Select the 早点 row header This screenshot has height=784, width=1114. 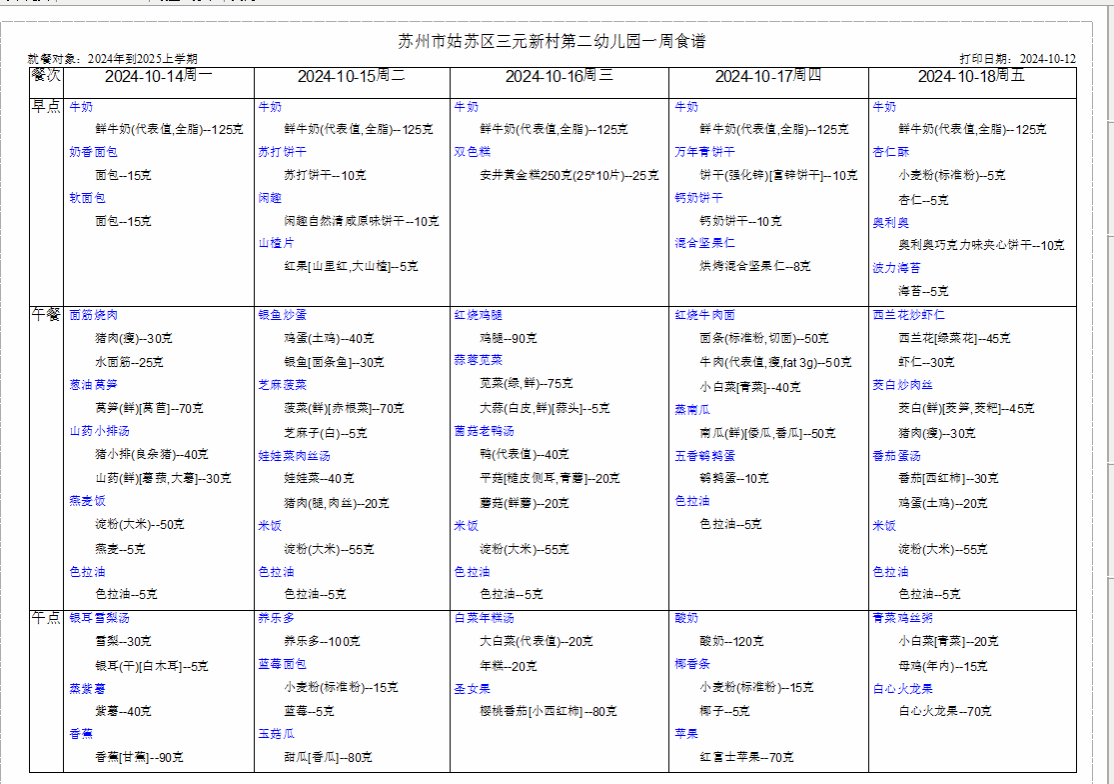point(46,106)
